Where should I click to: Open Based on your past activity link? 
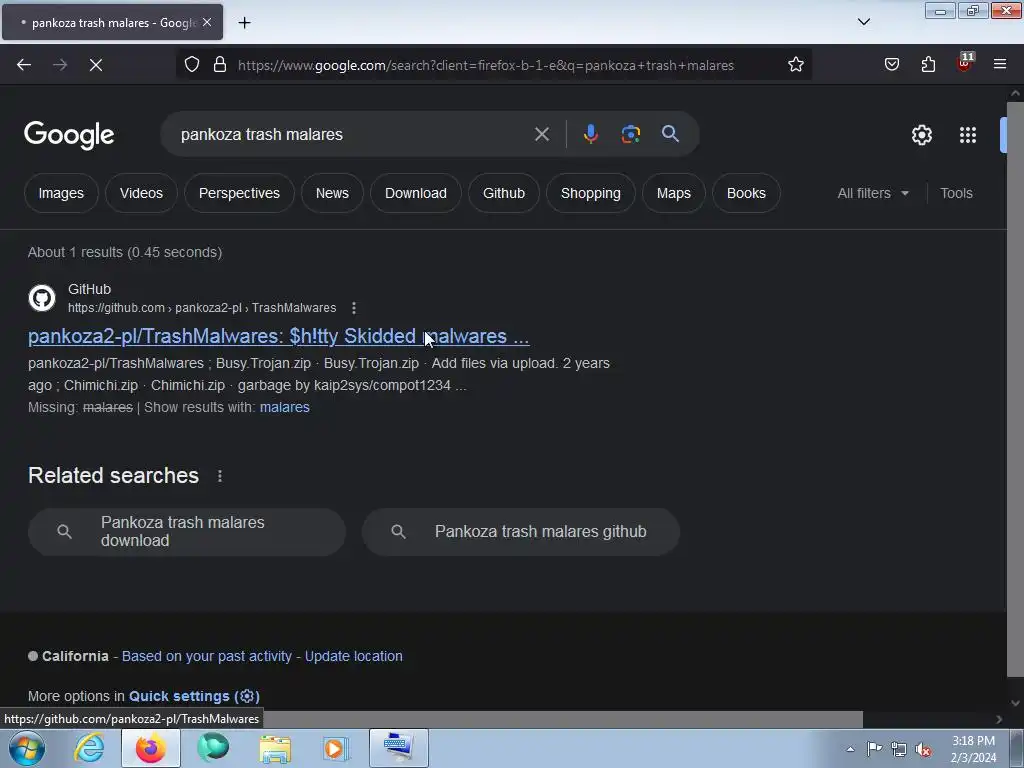tap(206, 656)
